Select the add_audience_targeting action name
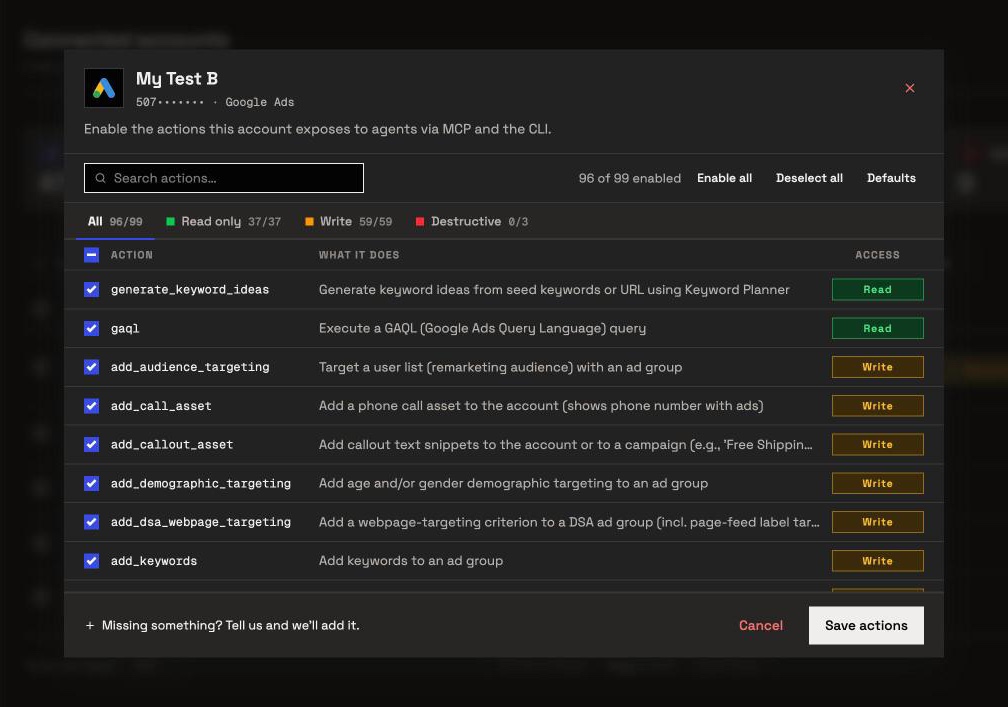 pyautogui.click(x=190, y=367)
